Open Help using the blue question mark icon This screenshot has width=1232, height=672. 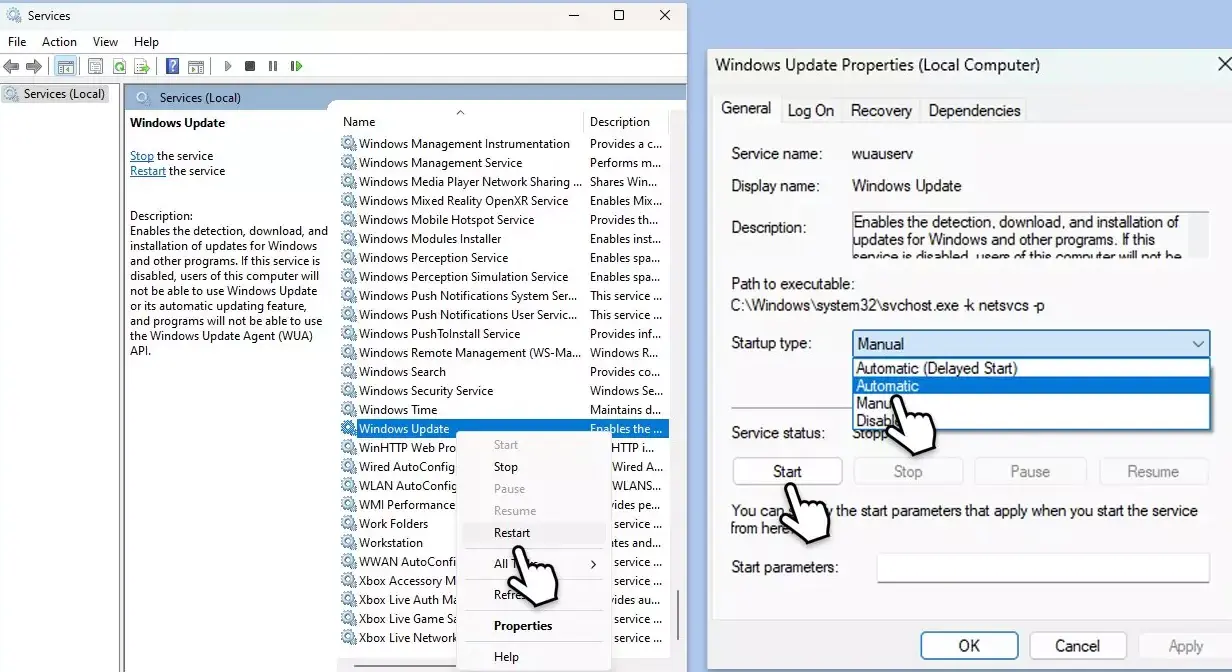171,66
